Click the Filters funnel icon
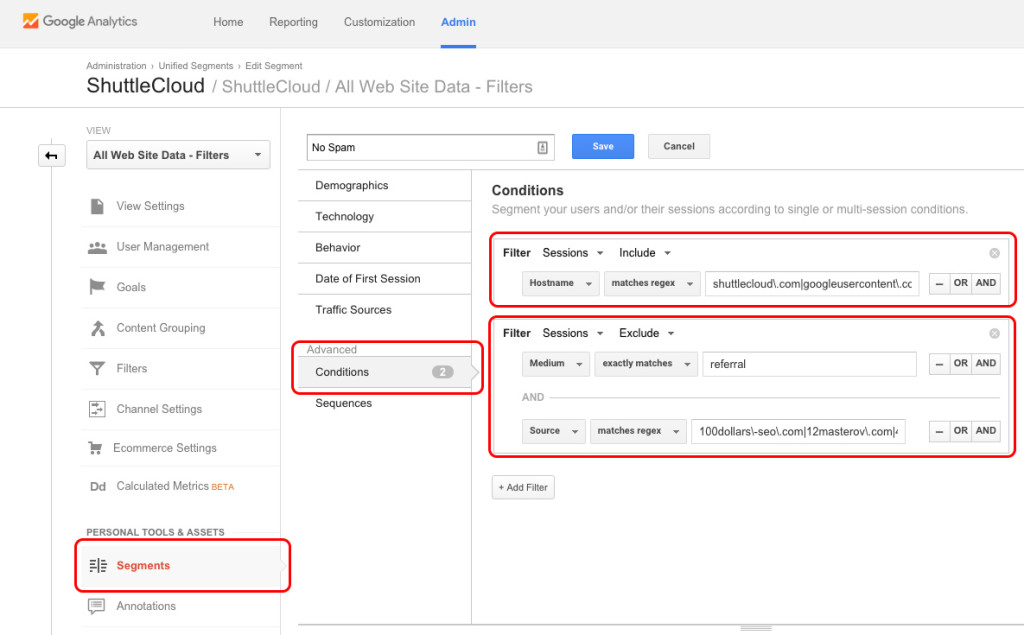 [x=97, y=368]
